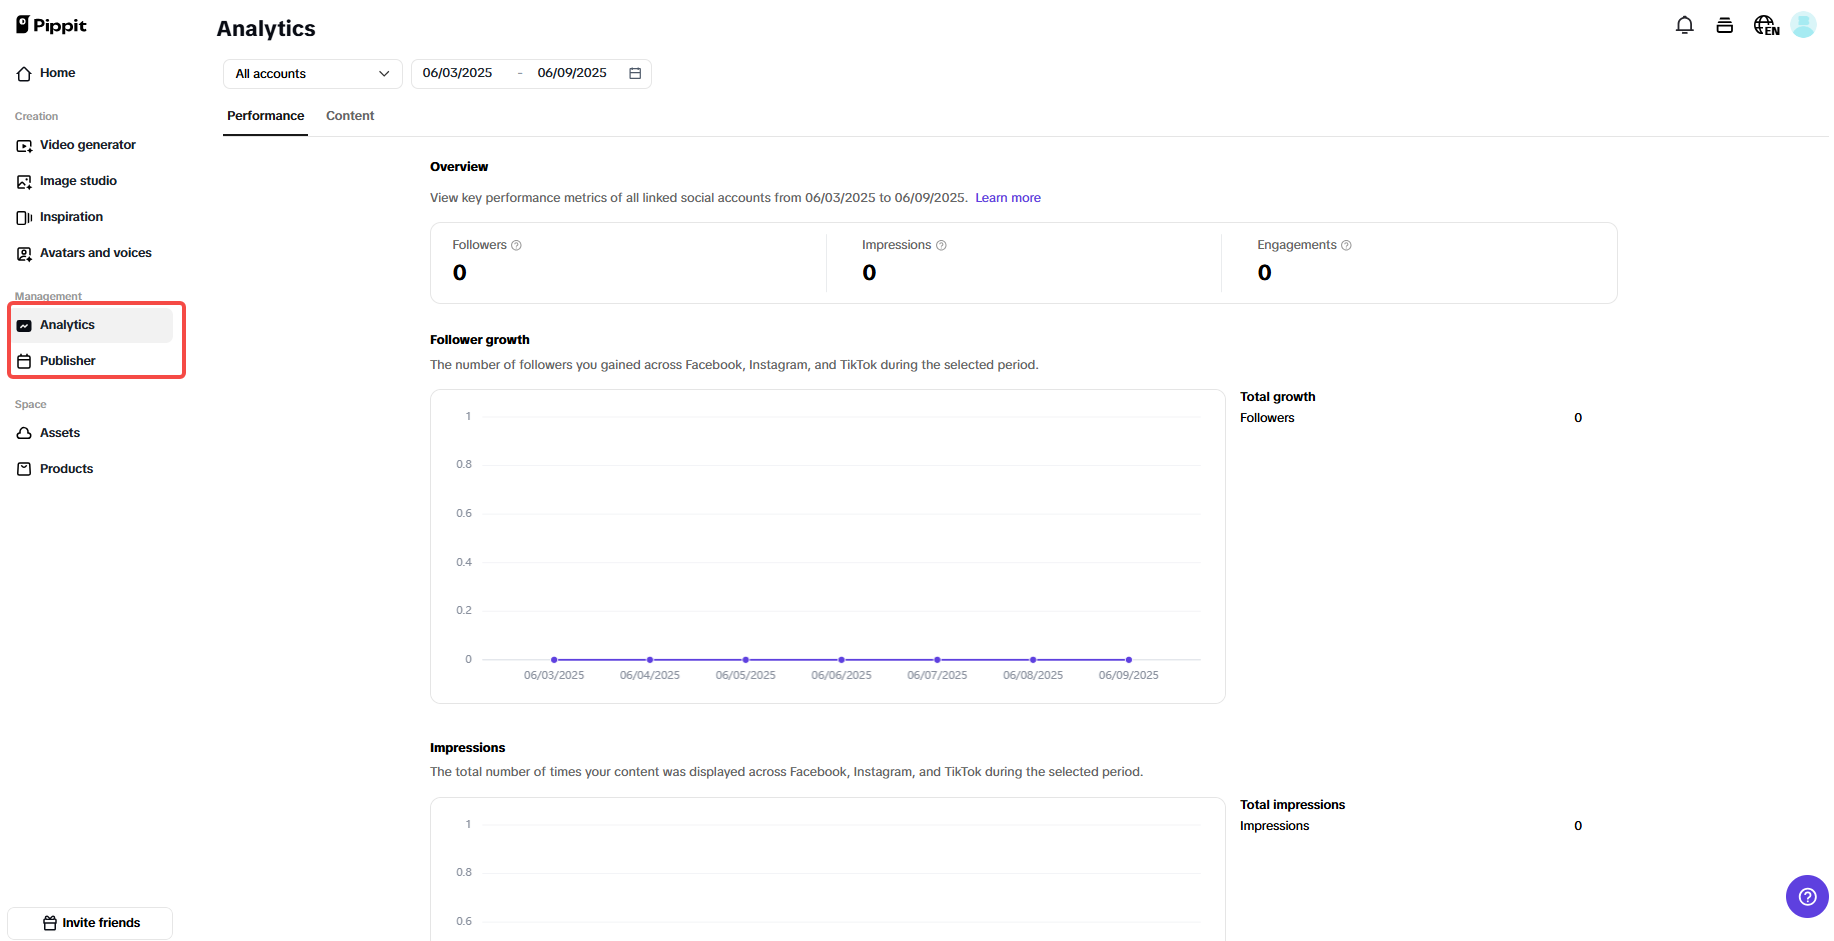This screenshot has width=1834, height=941.
Task: Click the Learn more link
Action: point(1007,197)
